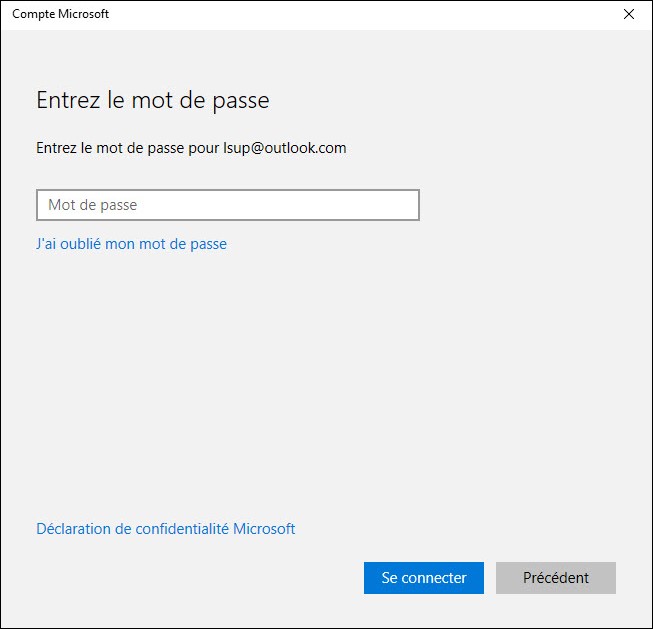Select the forgotten password recovery link
This screenshot has height=629, width=653.
(131, 243)
